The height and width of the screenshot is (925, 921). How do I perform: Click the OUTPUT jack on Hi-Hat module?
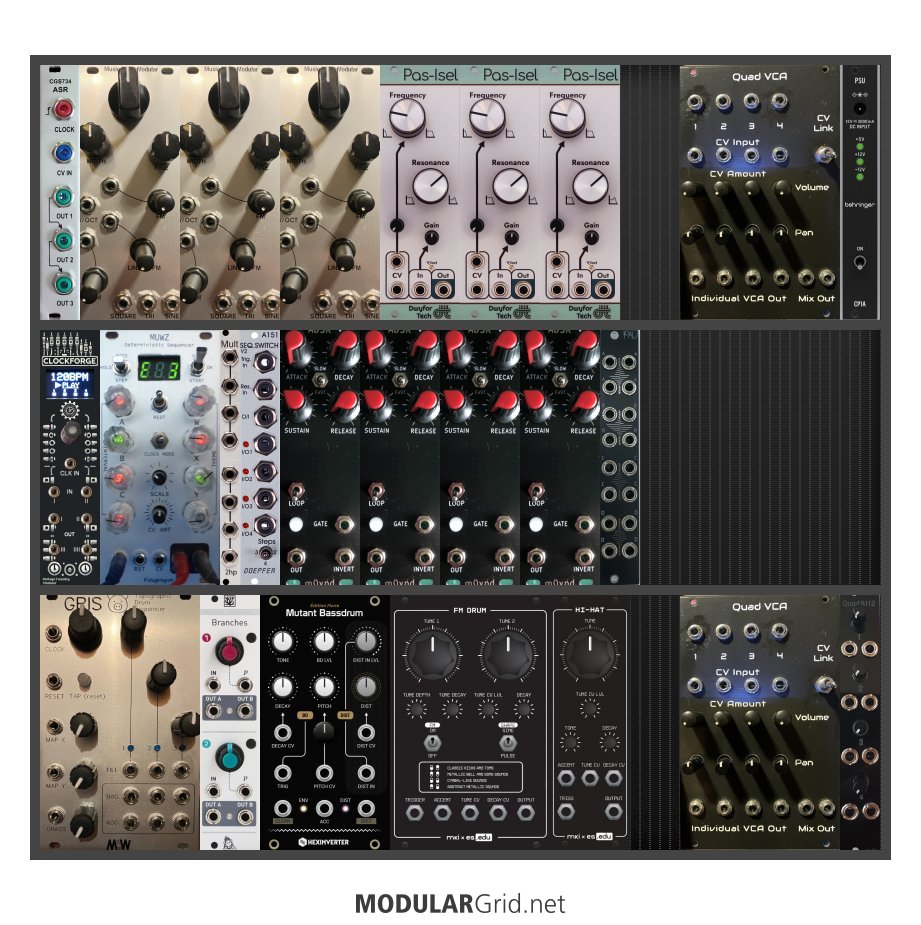(x=614, y=812)
